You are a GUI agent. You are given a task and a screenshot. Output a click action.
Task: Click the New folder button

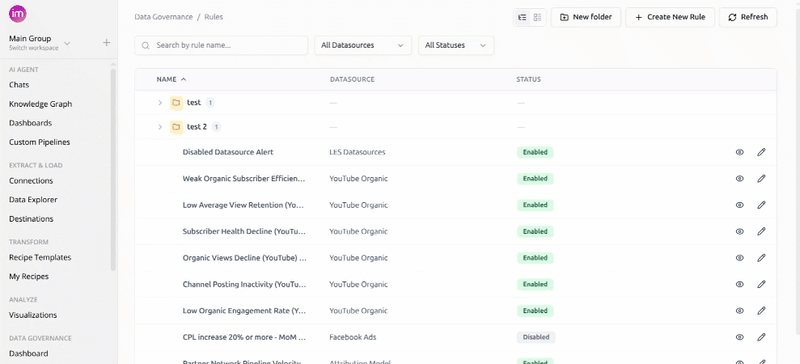pos(586,17)
